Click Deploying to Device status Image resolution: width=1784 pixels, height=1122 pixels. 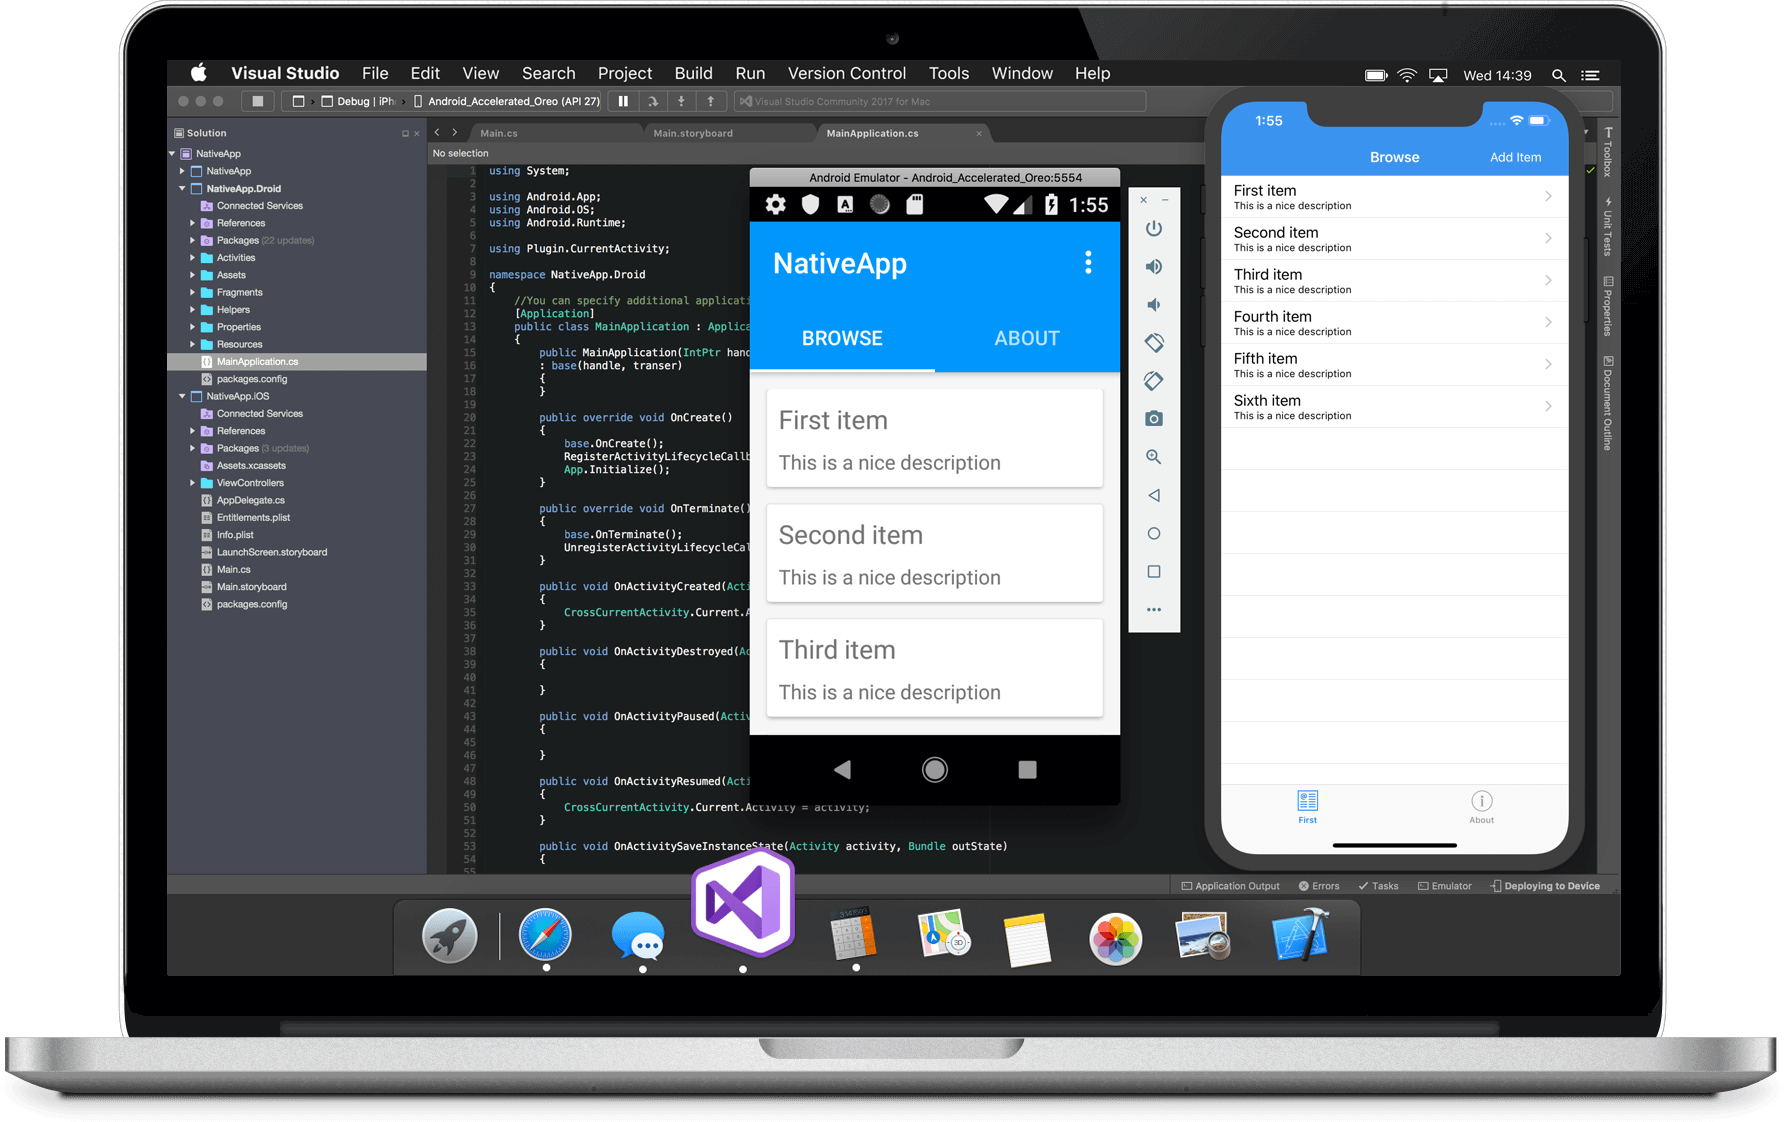[1545, 886]
